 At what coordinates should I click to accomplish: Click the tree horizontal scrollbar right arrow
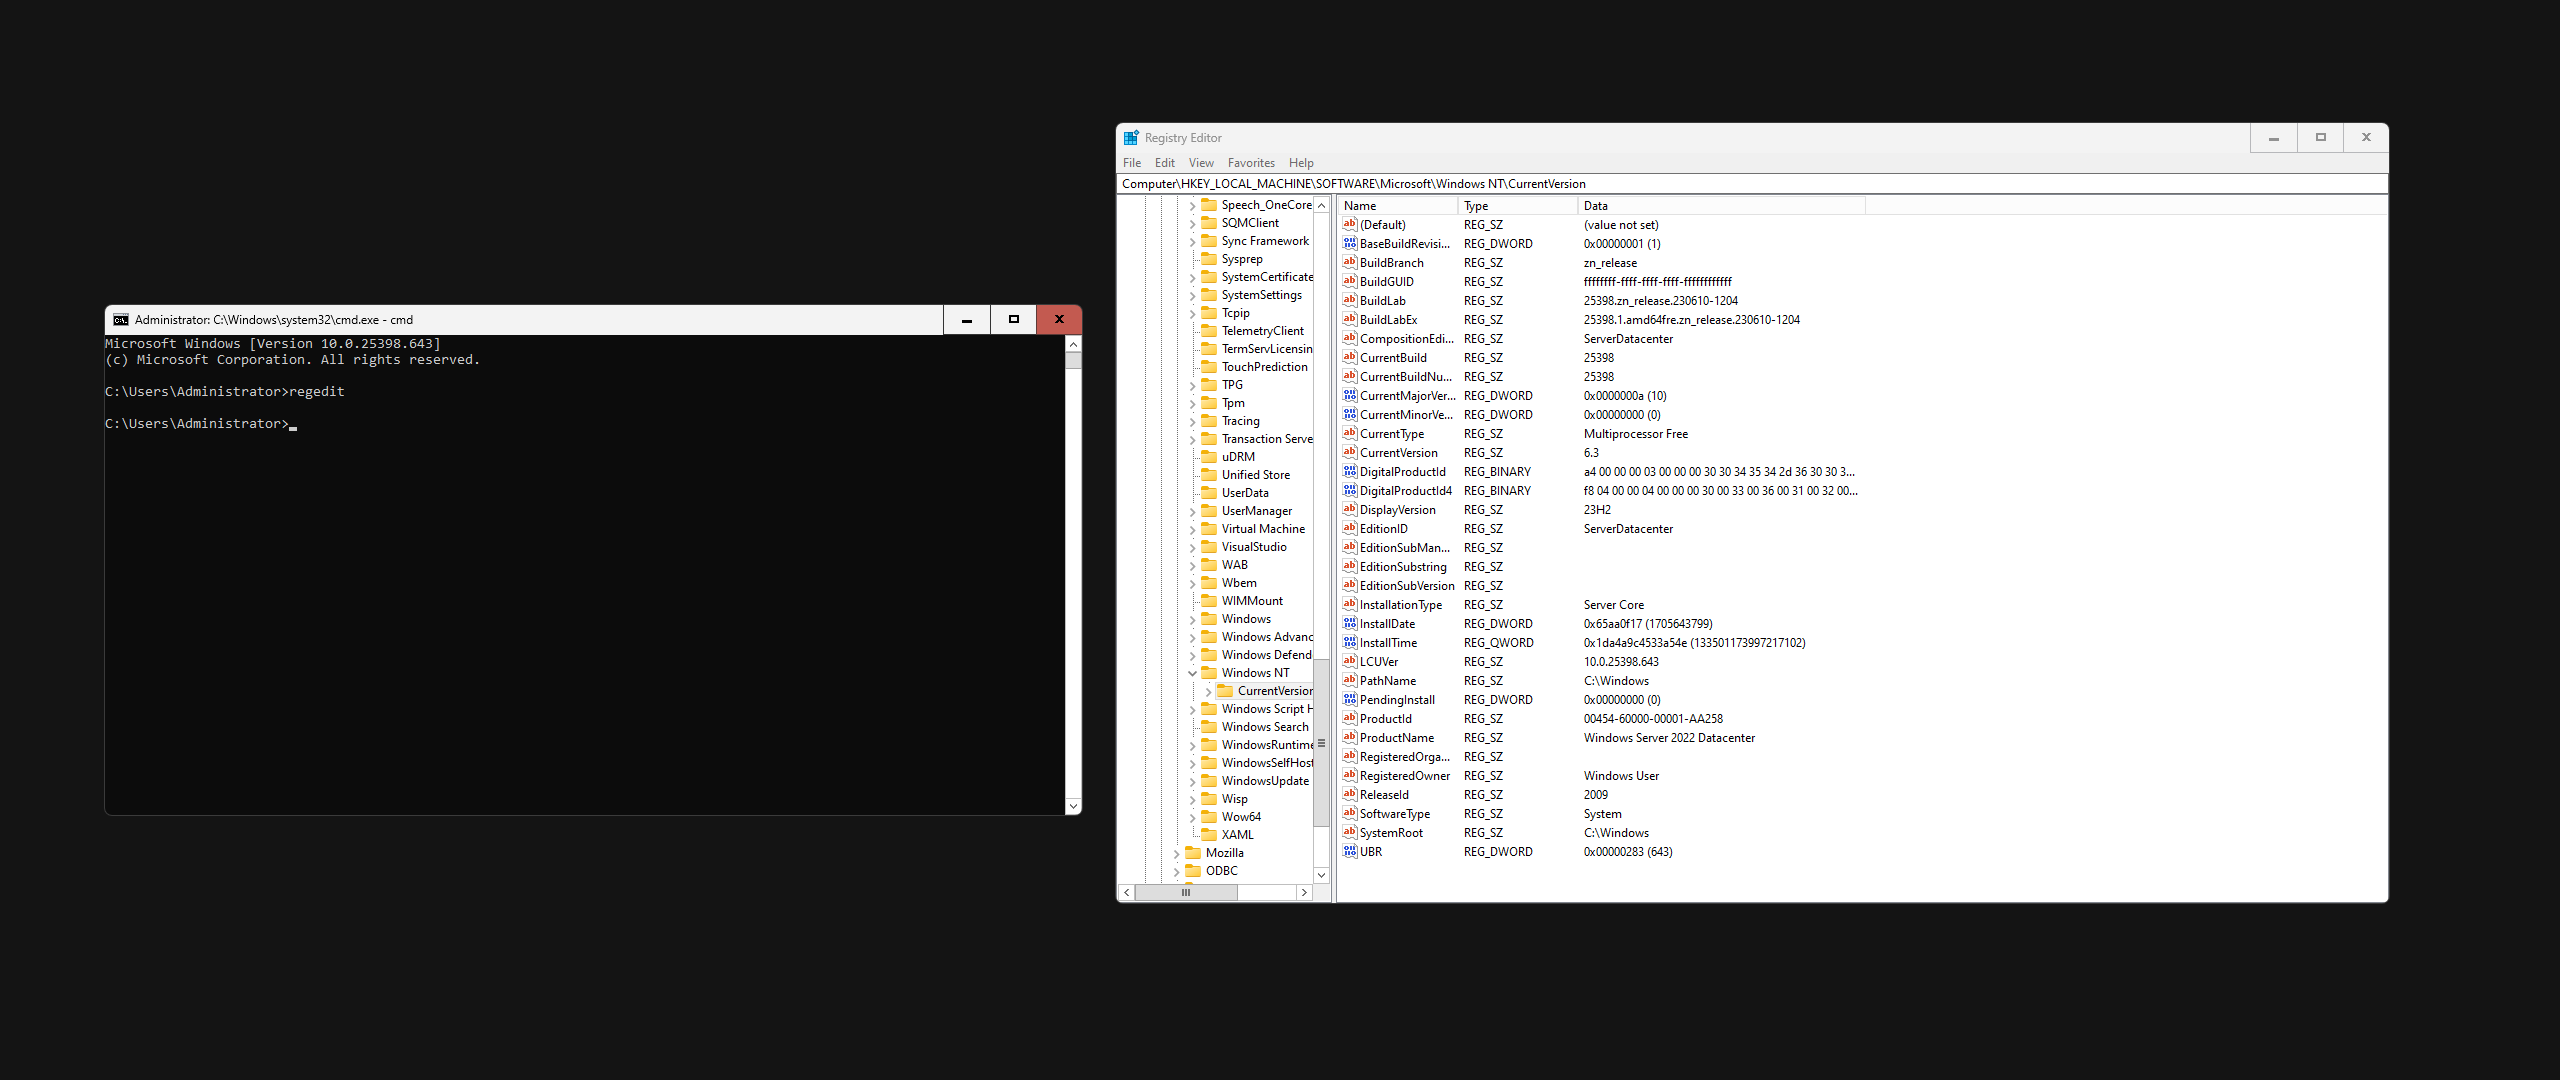pos(1304,893)
